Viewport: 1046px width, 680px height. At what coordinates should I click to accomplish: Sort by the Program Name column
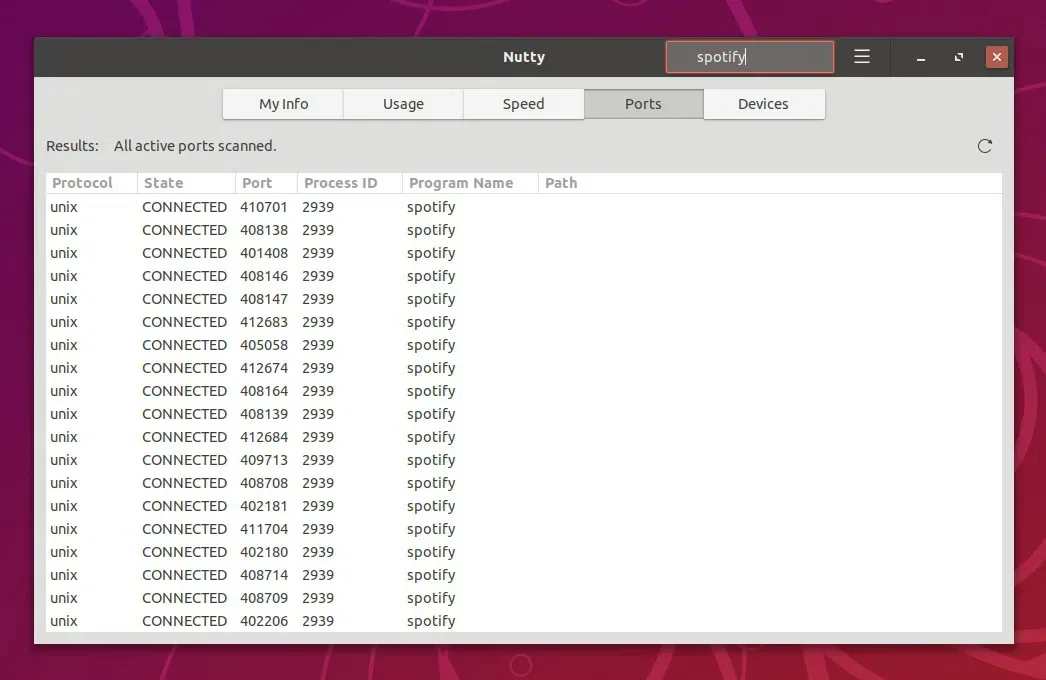point(460,183)
